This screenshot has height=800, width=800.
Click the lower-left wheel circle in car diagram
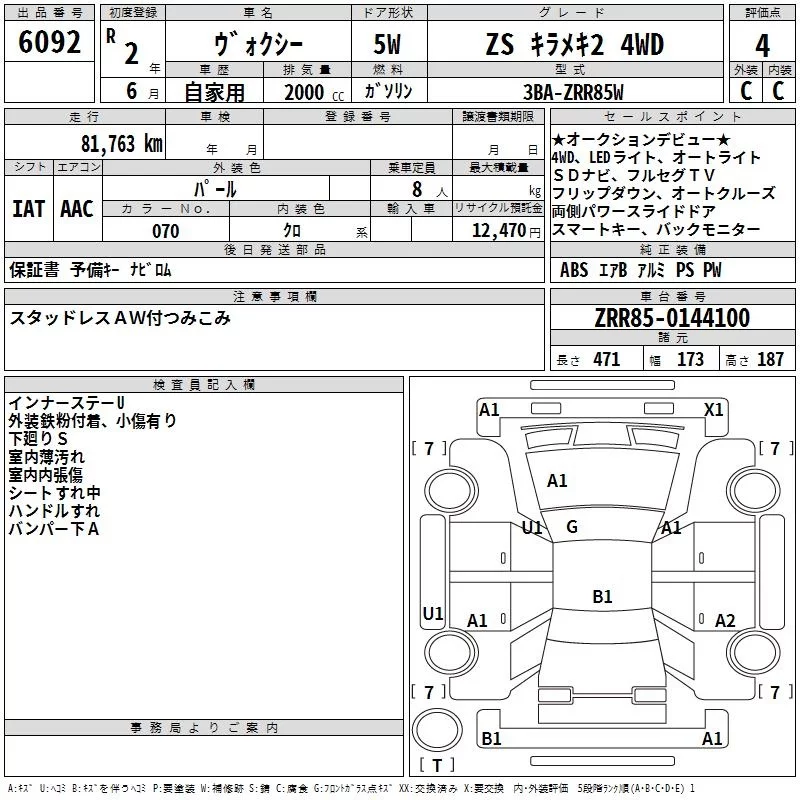(451, 652)
